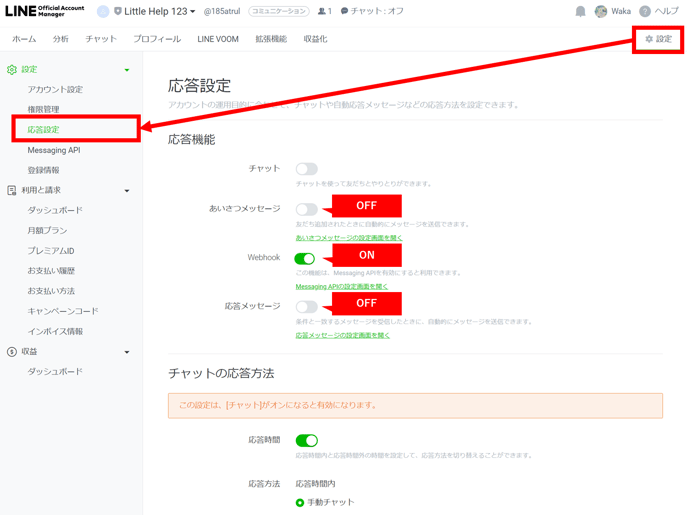
Task: Click the LINE Official Account Manager logo
Action: [x=45, y=12]
